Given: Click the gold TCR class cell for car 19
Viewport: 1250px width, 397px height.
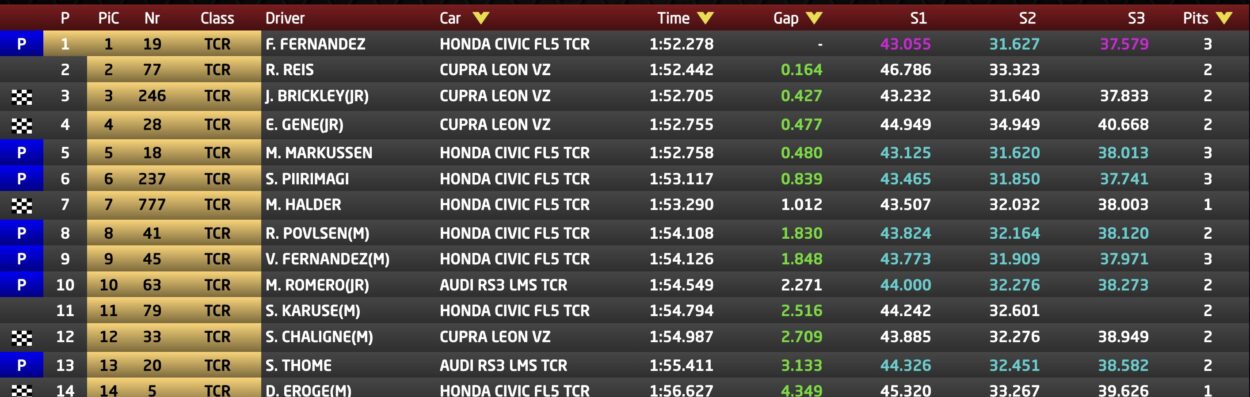Looking at the screenshot, I should (217, 44).
